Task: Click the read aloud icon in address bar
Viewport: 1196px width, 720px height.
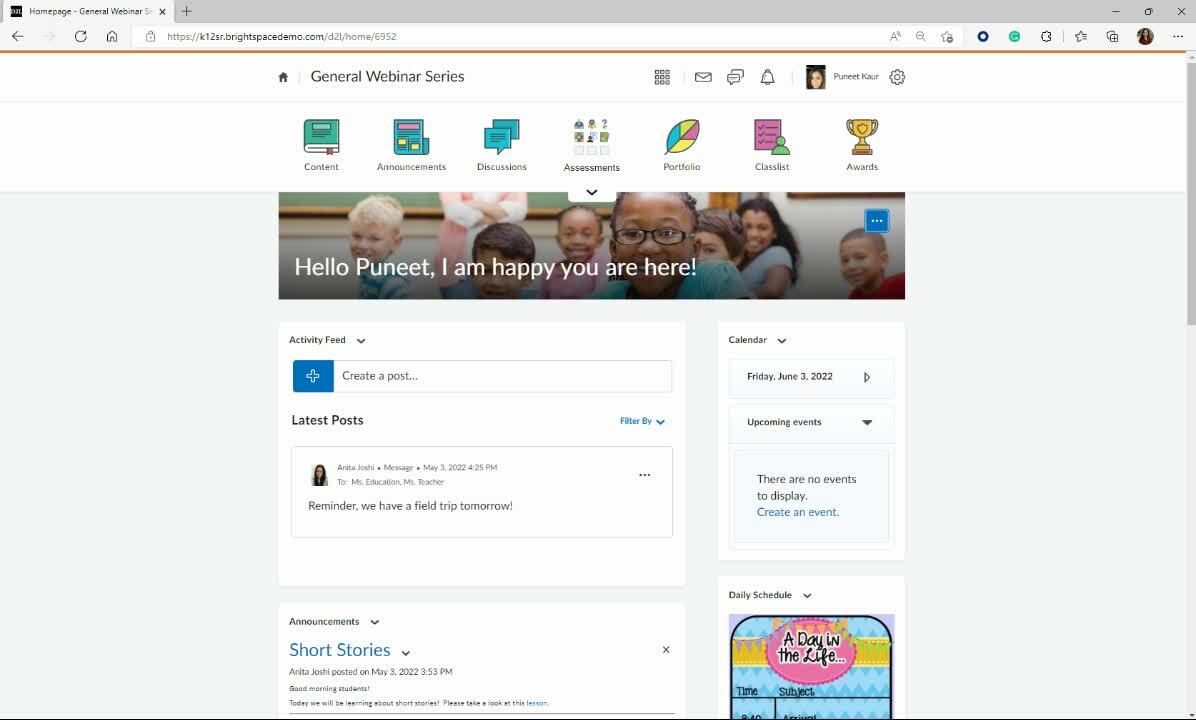Action: tap(895, 36)
